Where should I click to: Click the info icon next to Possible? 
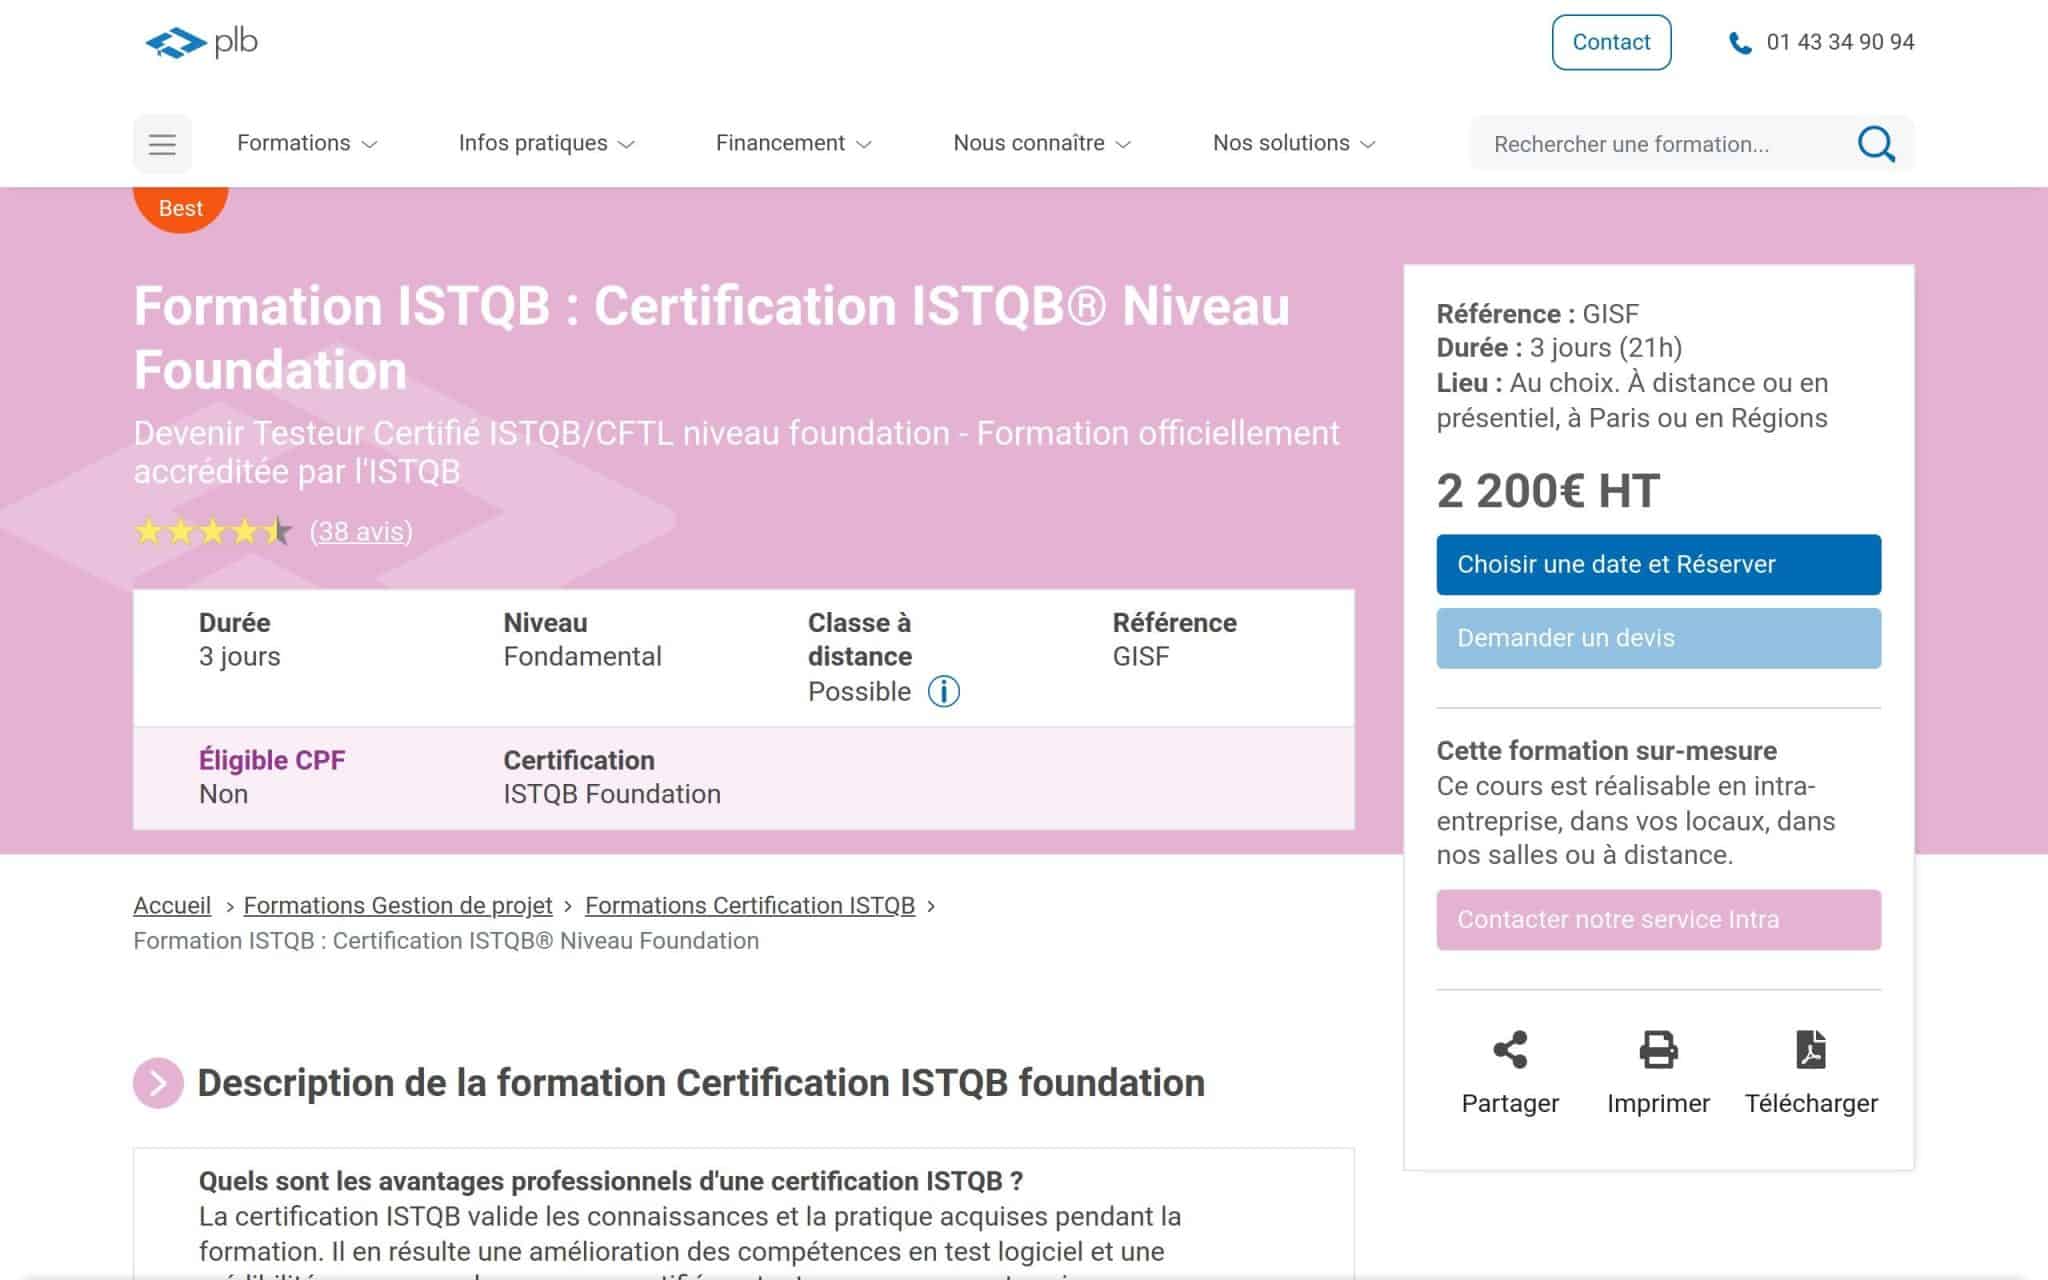pos(943,691)
